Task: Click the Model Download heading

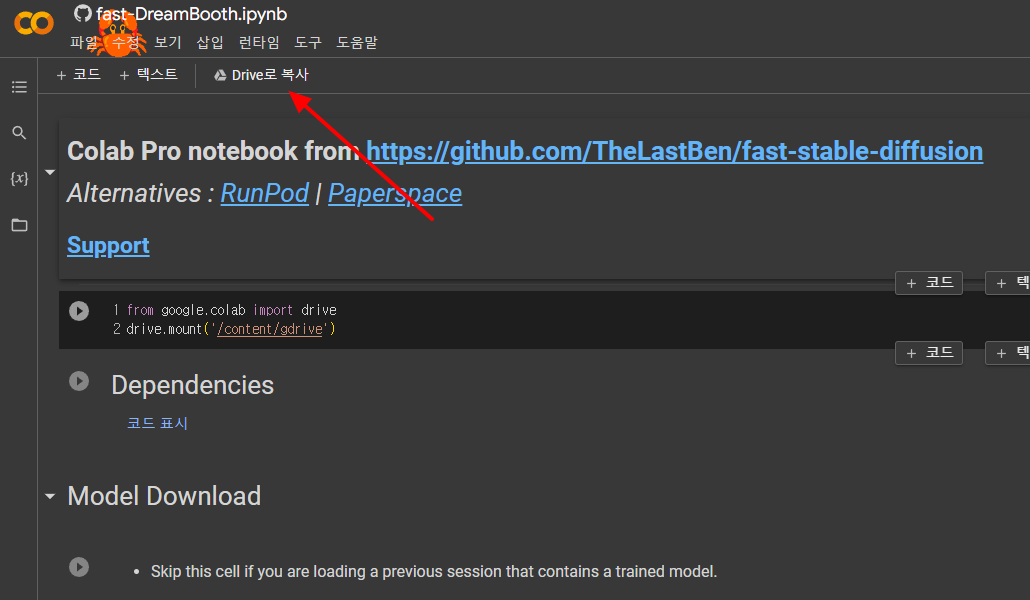Action: [x=164, y=496]
